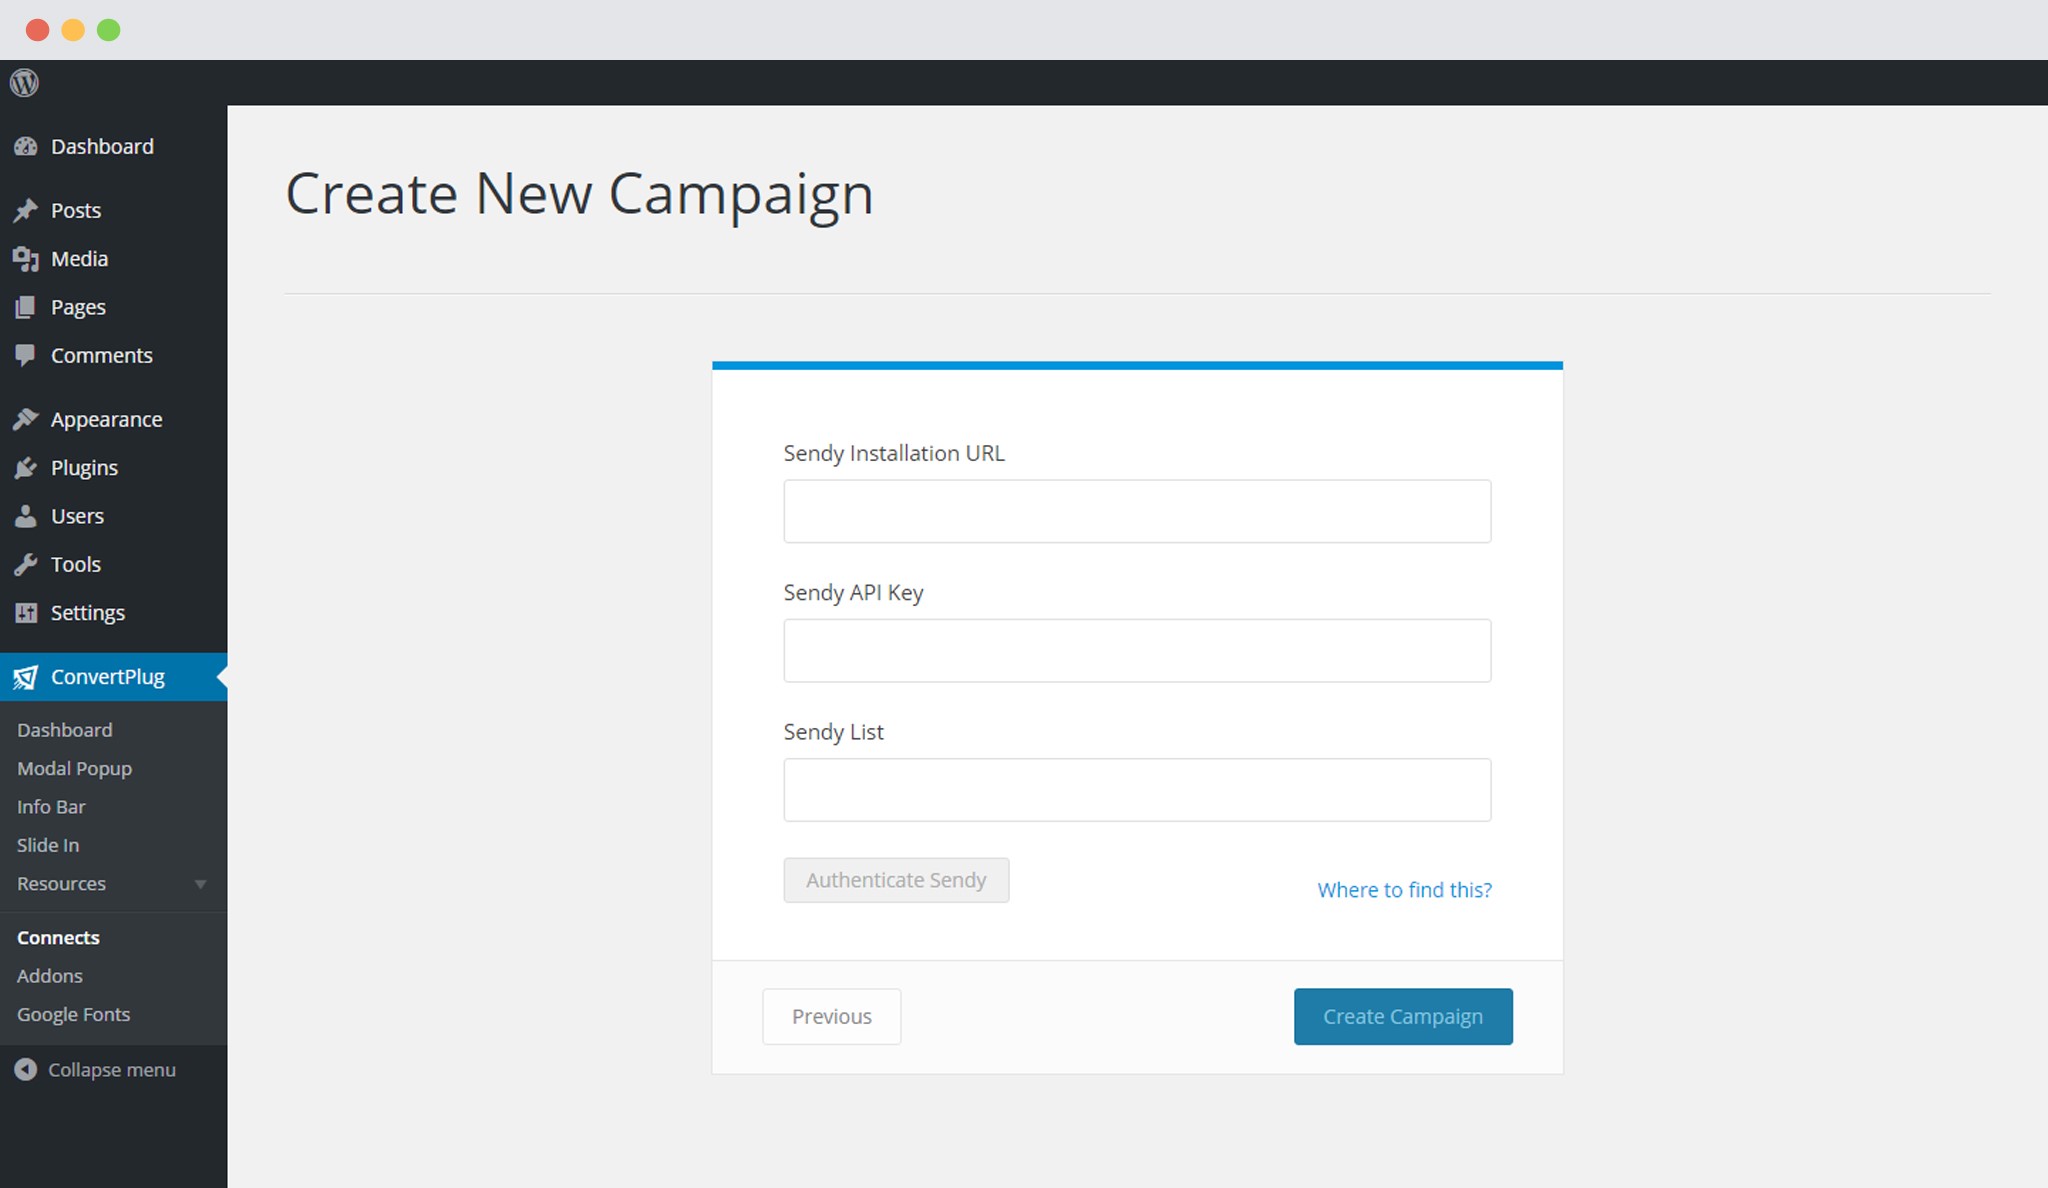Click the Posts pushpin icon
Image resolution: width=2048 pixels, height=1188 pixels.
click(26, 210)
